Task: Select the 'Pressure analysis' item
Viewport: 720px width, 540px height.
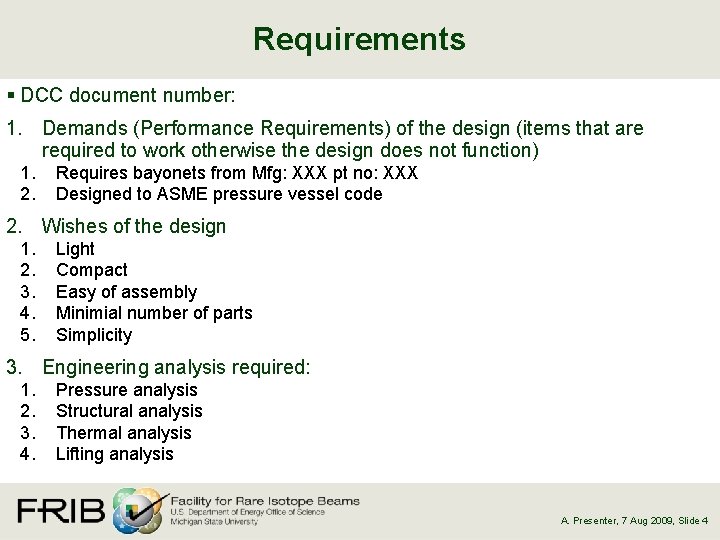Action: tap(126, 390)
